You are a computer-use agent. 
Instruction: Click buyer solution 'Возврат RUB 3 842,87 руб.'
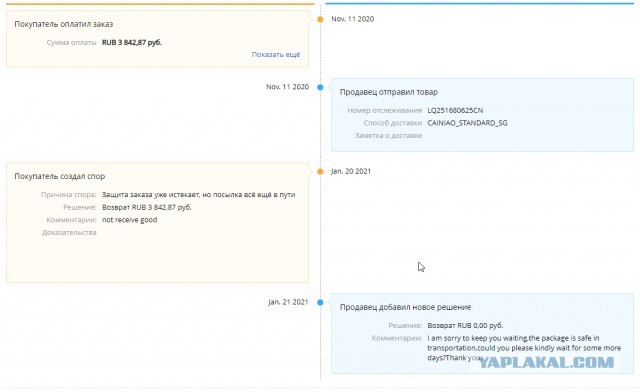tap(147, 207)
